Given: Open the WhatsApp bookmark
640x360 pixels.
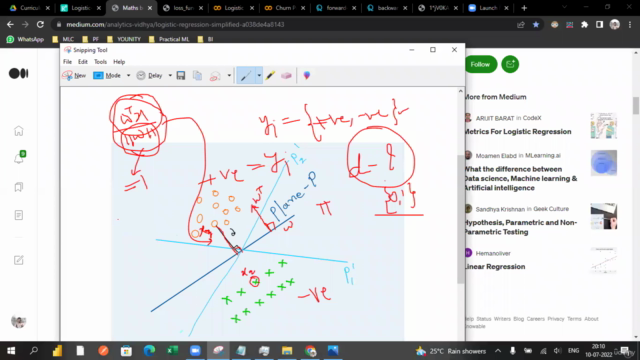Looking at the screenshot, I should pos(25,39).
